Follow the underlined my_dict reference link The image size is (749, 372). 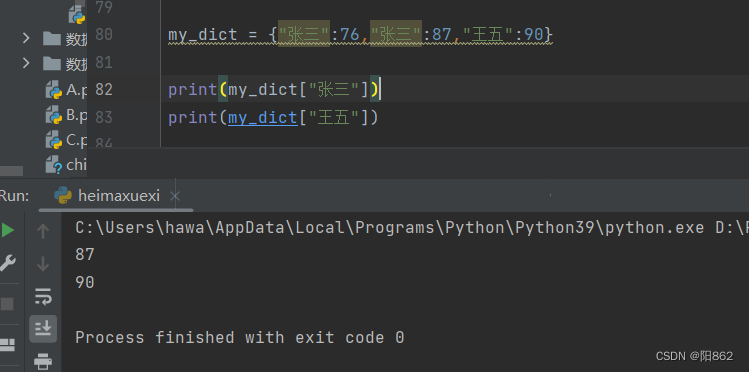click(262, 117)
